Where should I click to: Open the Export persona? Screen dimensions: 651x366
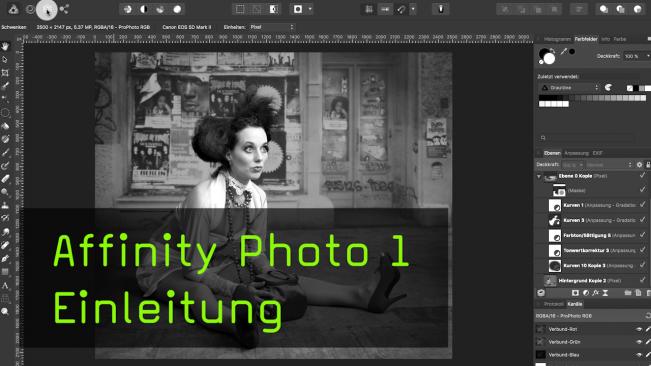(x=64, y=9)
